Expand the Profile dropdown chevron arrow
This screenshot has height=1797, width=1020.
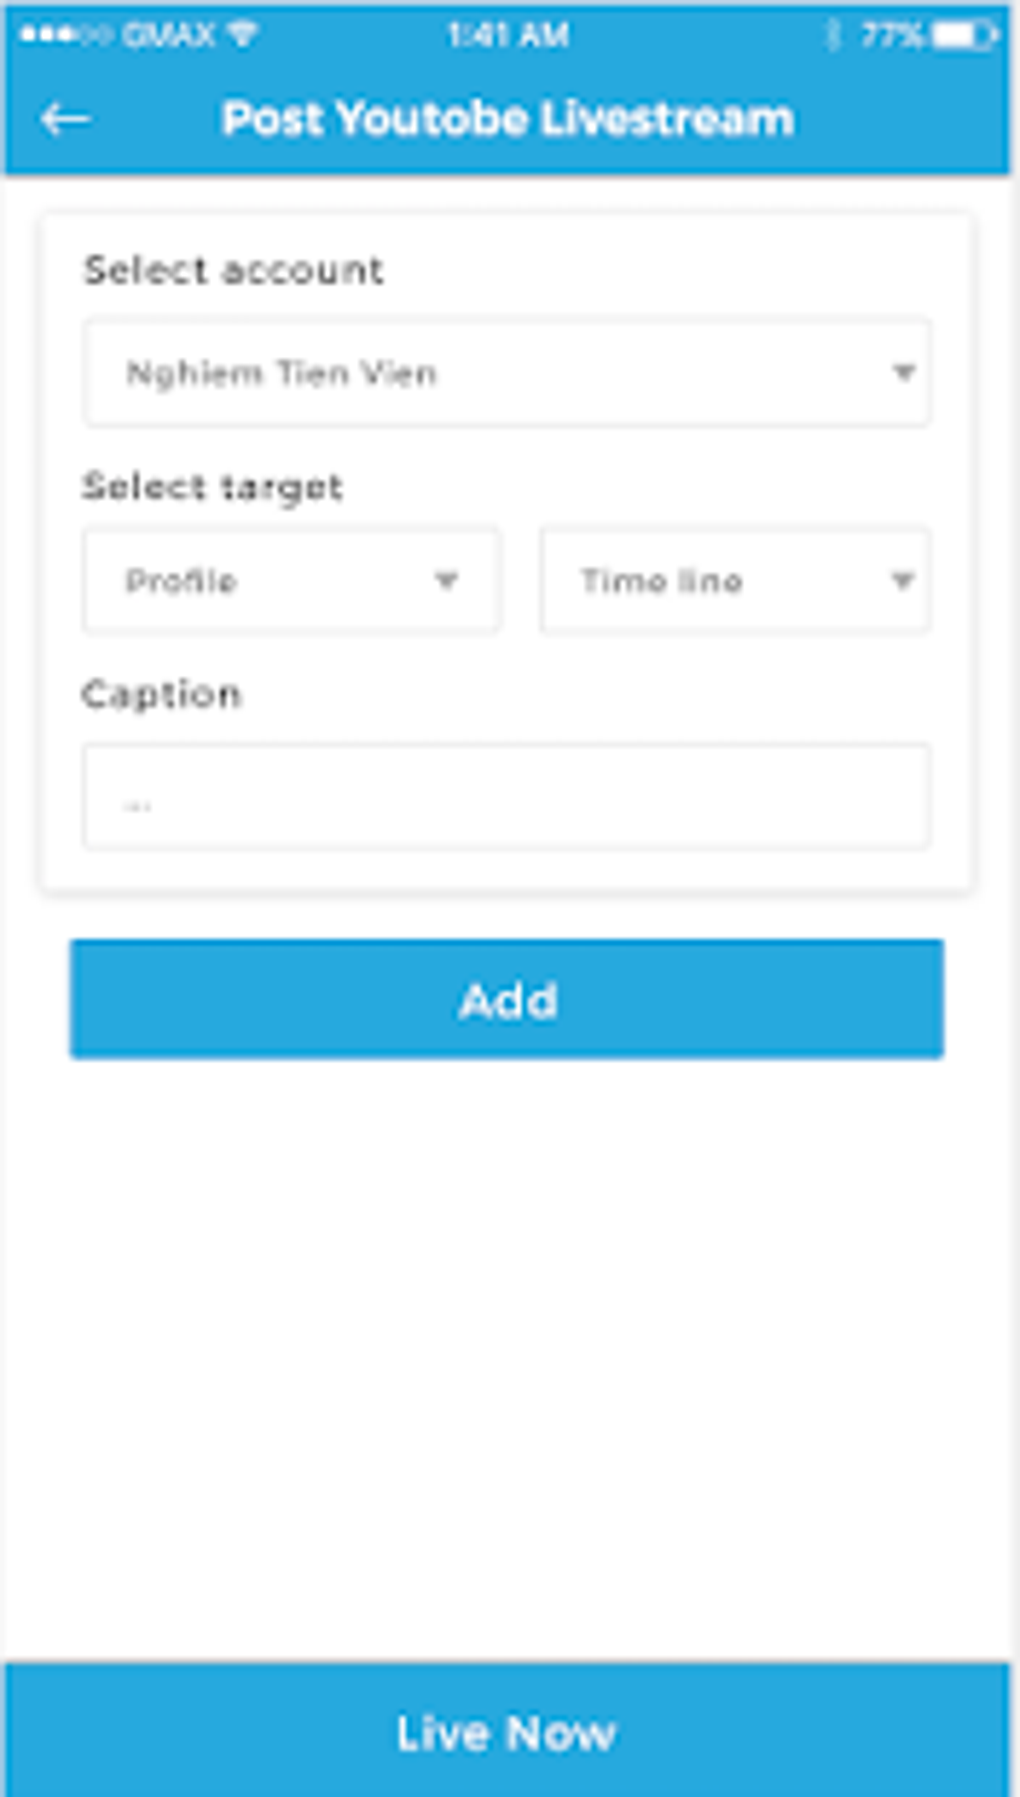coord(447,580)
